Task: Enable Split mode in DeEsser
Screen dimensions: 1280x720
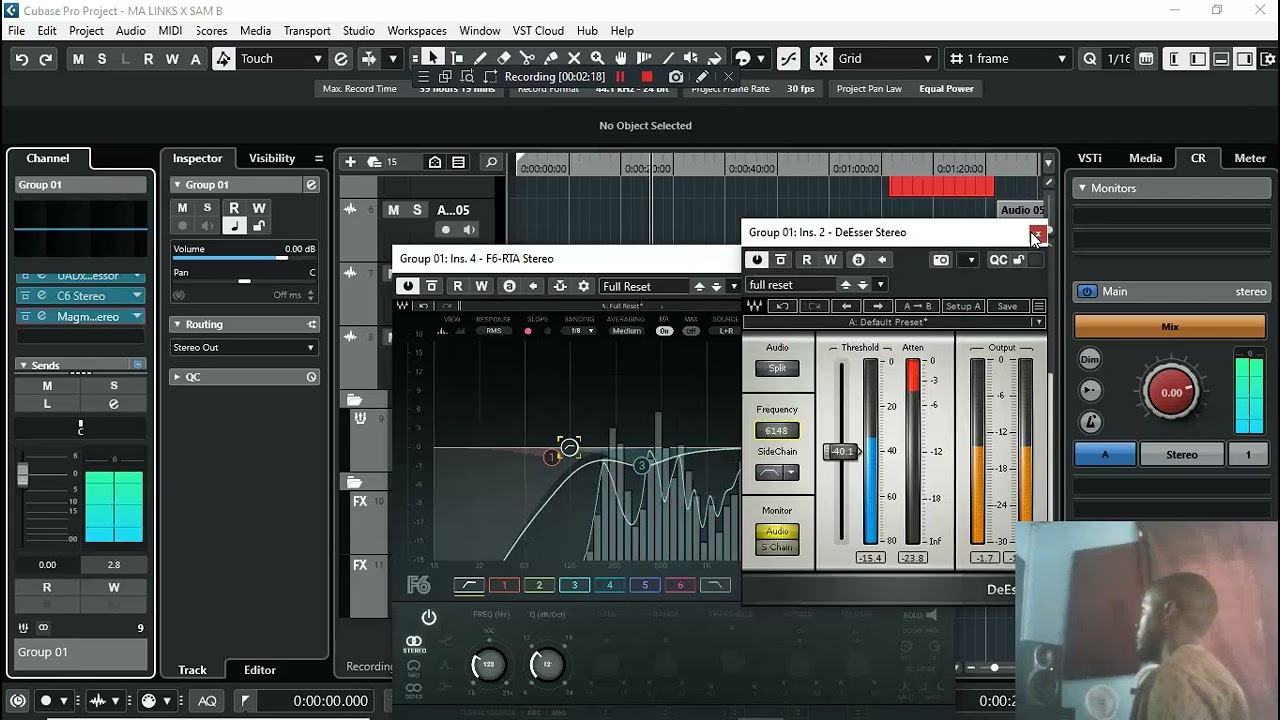Action: point(777,368)
